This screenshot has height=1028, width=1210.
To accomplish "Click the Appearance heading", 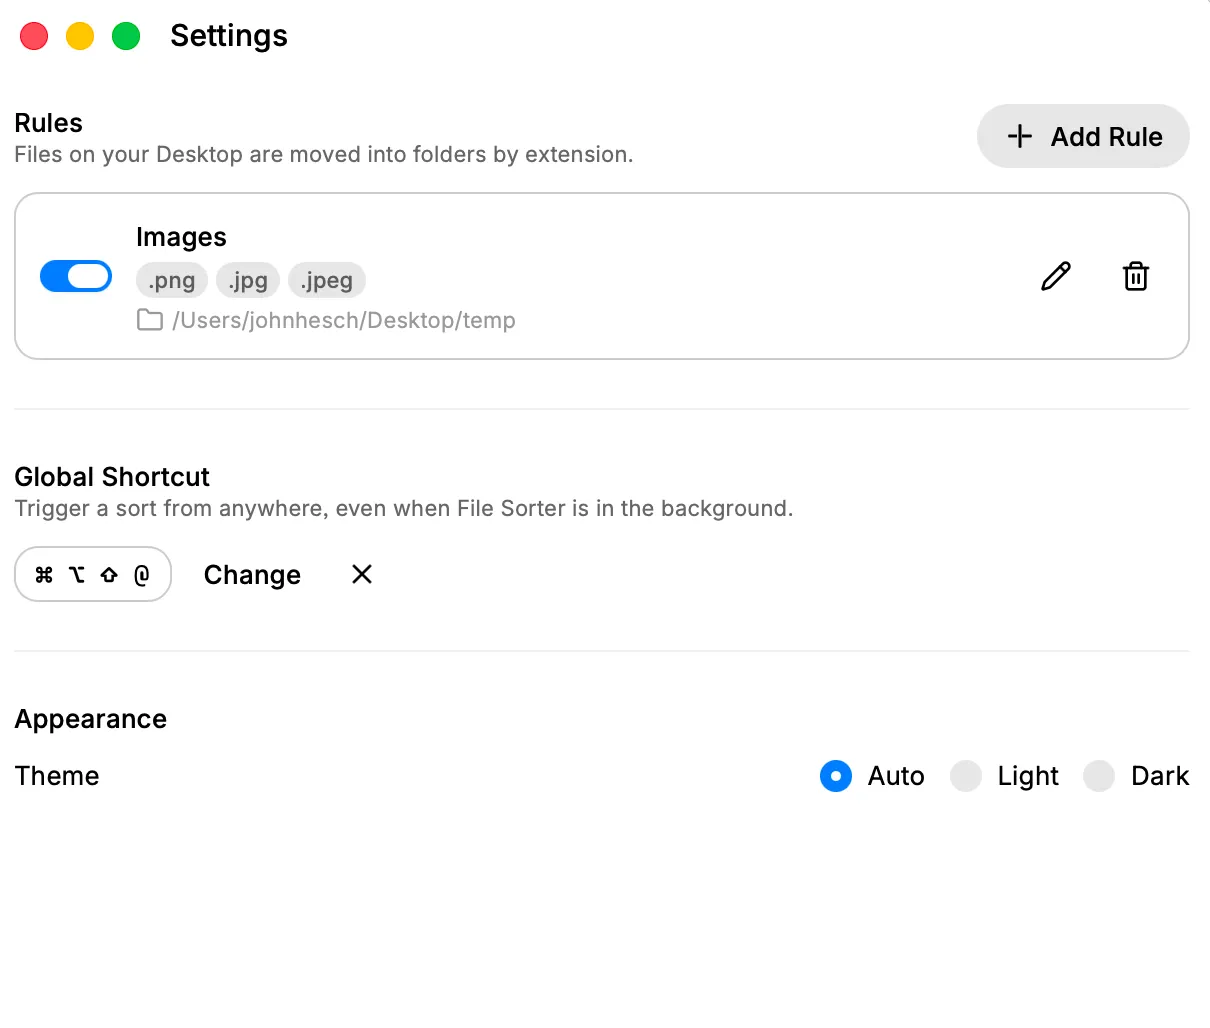I will click(x=90, y=719).
